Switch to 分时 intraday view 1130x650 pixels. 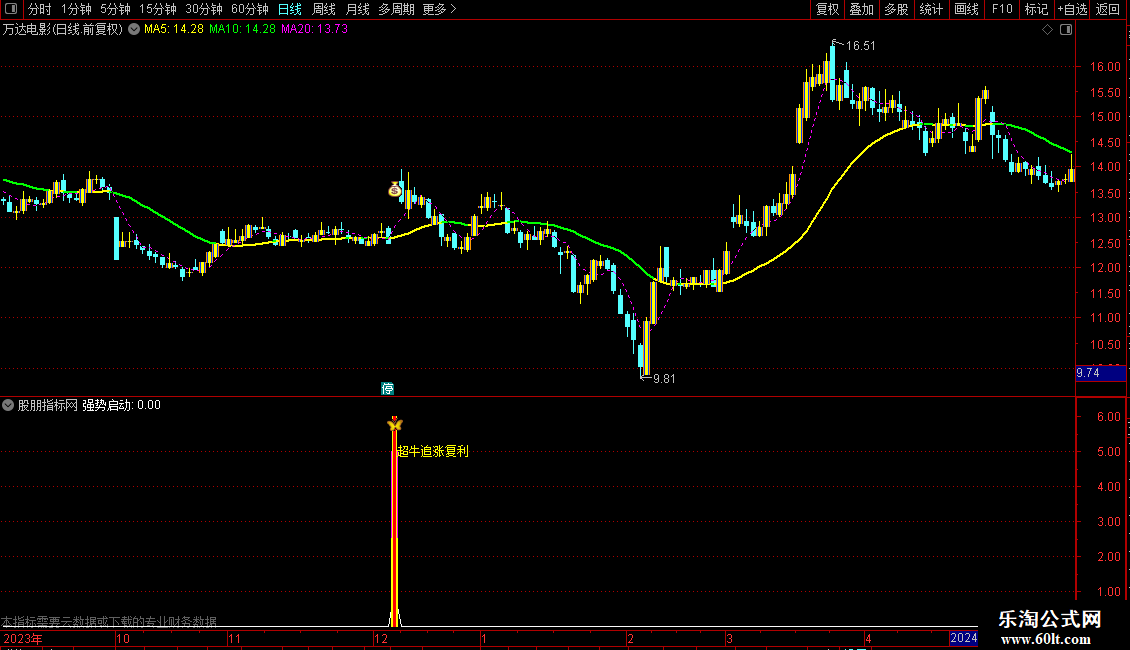tap(40, 9)
